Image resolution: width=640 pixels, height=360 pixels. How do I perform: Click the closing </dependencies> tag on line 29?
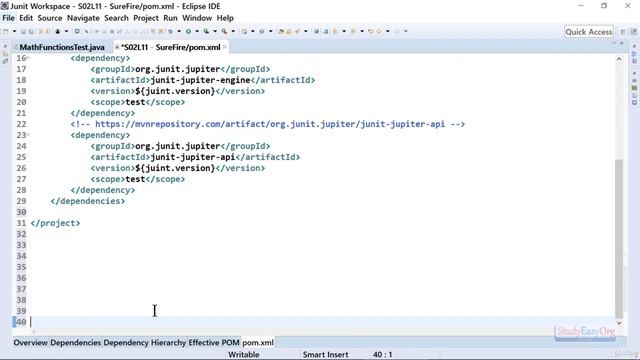(x=88, y=201)
